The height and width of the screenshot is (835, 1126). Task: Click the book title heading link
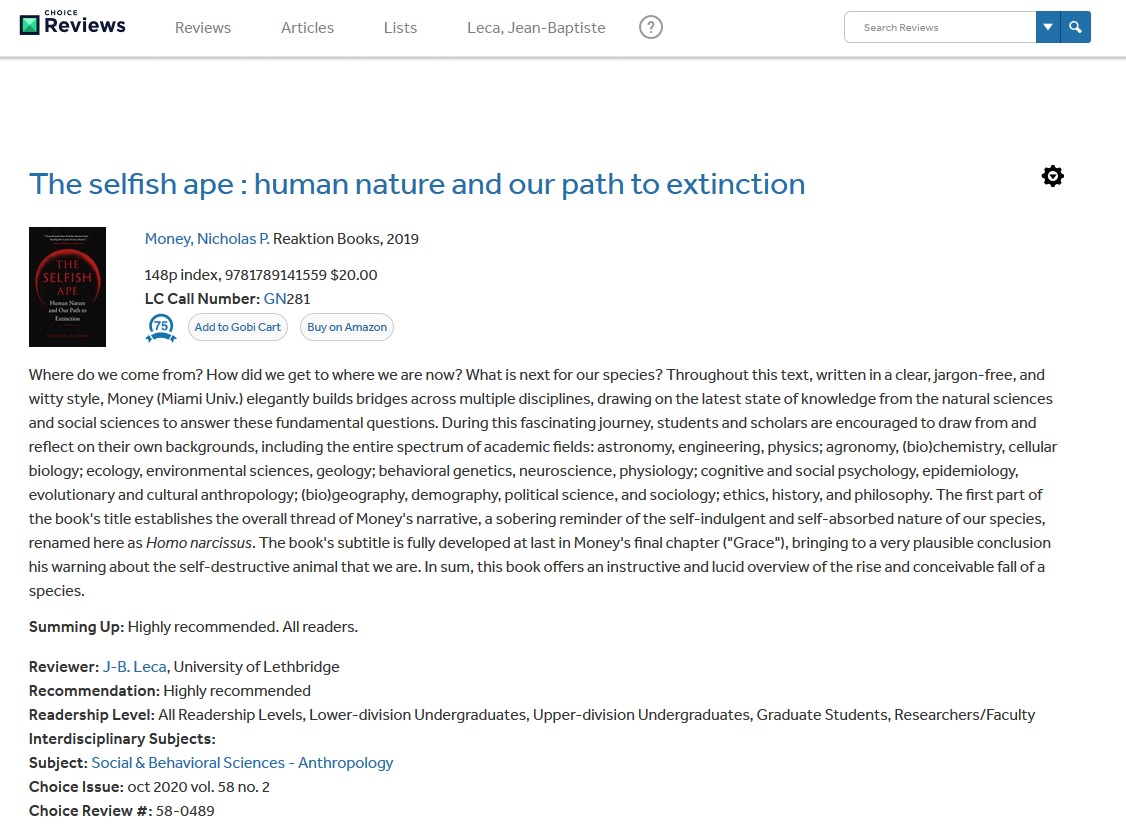pyautogui.click(x=417, y=184)
